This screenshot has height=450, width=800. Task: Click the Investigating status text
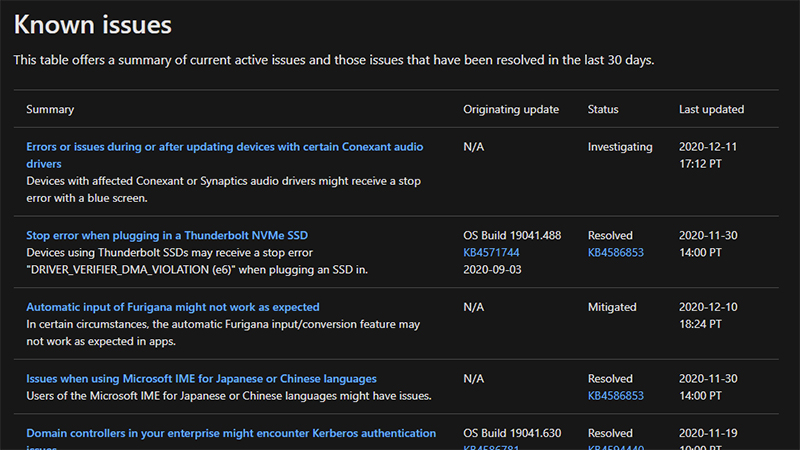point(620,147)
